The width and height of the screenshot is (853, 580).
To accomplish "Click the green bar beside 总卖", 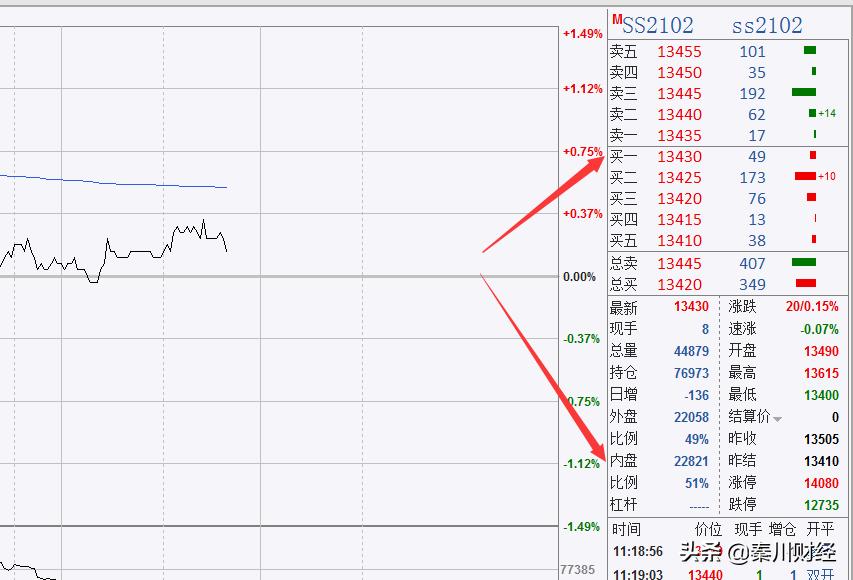I will point(804,262).
